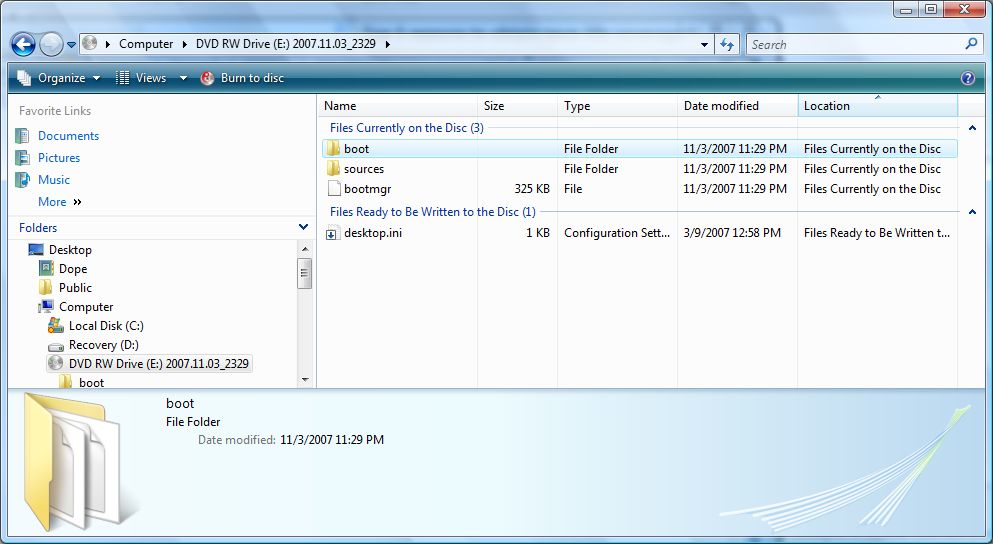
Task: Open the address bar history dropdown
Action: coord(704,44)
